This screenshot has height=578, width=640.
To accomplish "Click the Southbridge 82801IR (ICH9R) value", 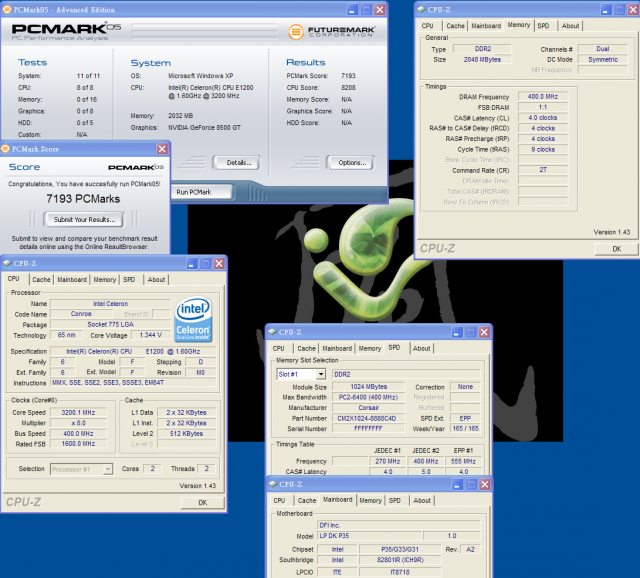I will 400,560.
